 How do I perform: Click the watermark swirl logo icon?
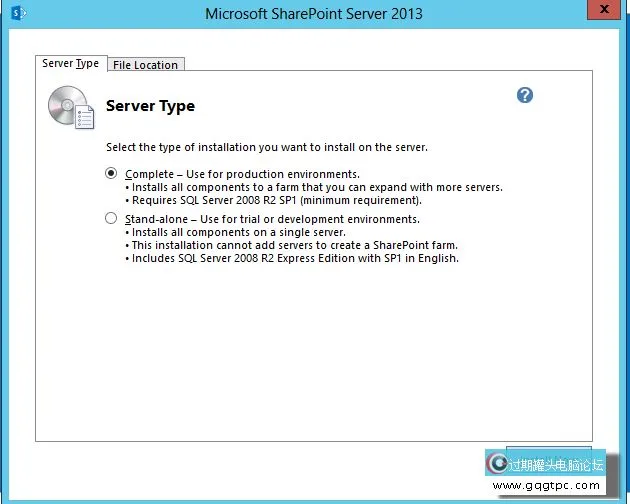point(497,464)
